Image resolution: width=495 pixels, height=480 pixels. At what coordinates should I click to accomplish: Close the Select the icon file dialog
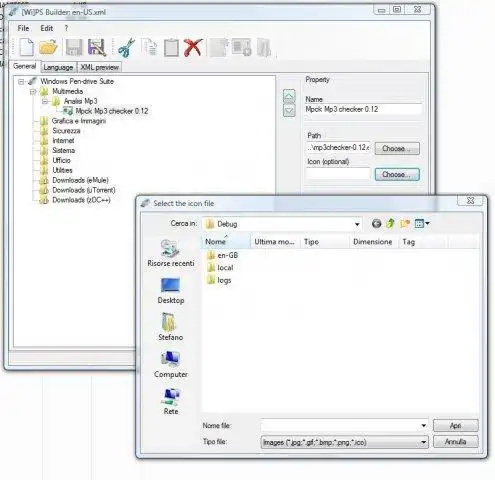[470, 200]
